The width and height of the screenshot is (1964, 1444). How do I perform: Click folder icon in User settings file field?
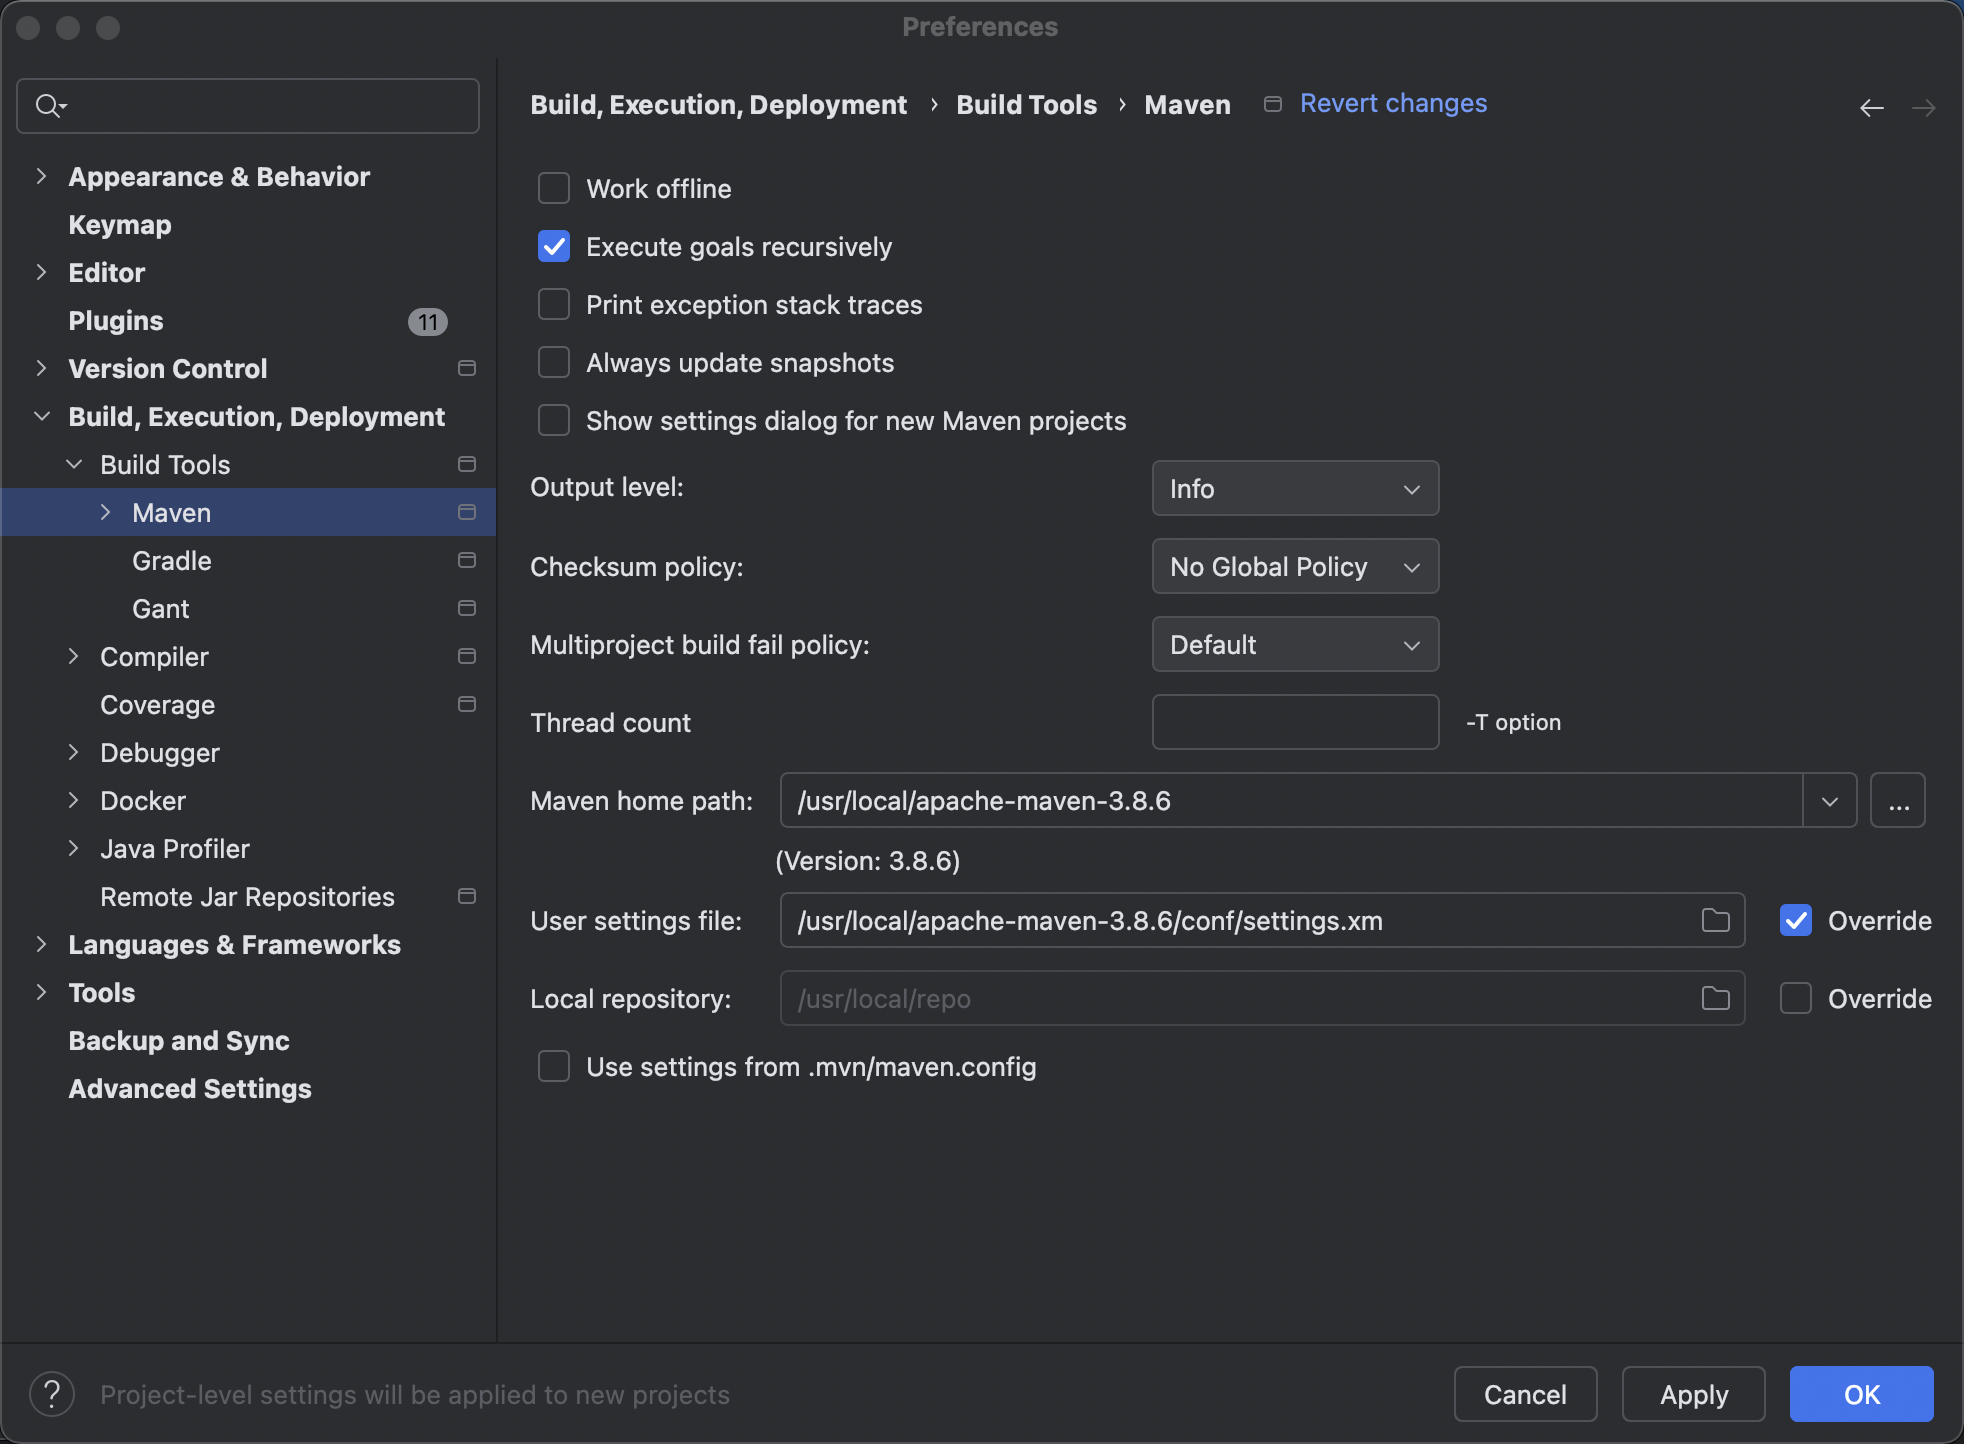pos(1715,920)
